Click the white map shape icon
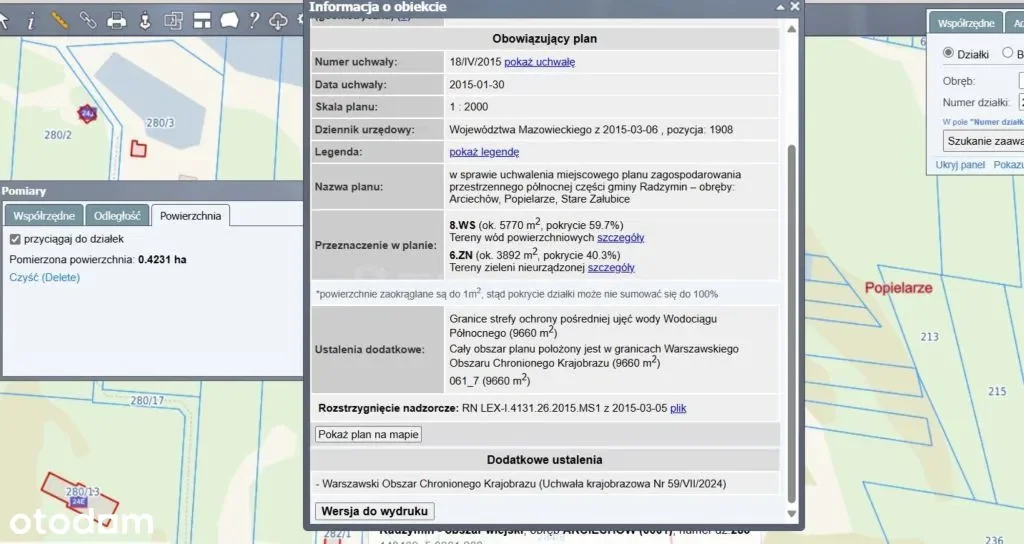1024x544 pixels. 229,20
